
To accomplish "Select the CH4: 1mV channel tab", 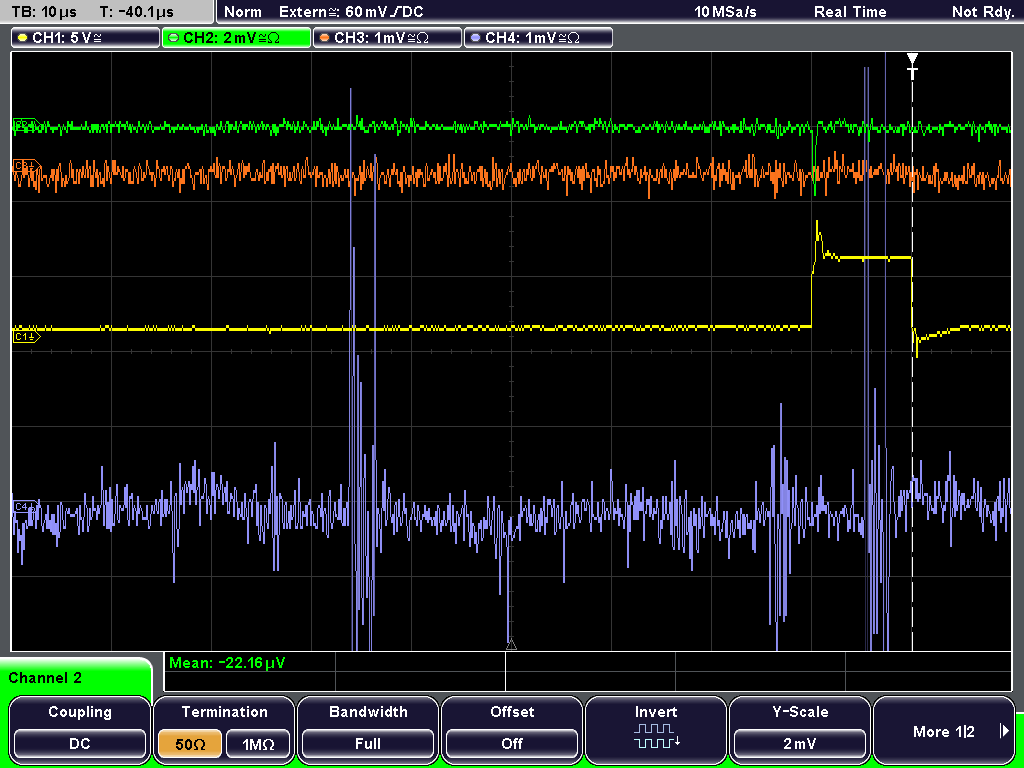I will [538, 38].
